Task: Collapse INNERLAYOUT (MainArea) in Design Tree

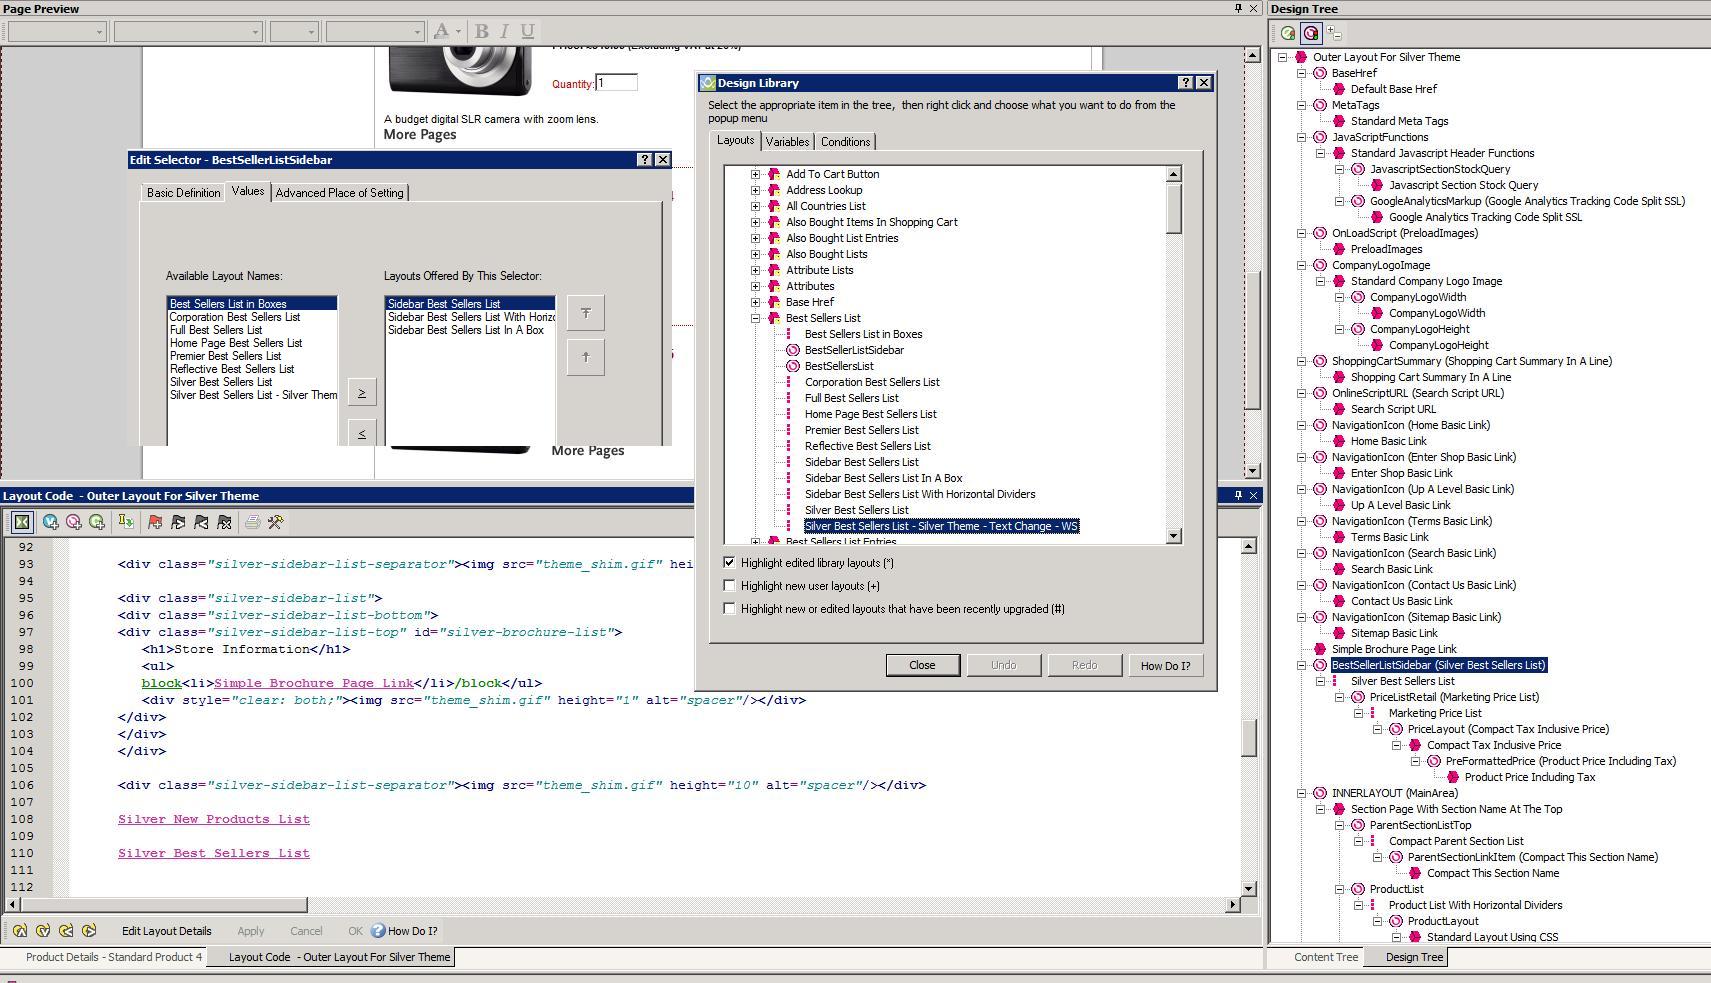Action: (1302, 793)
